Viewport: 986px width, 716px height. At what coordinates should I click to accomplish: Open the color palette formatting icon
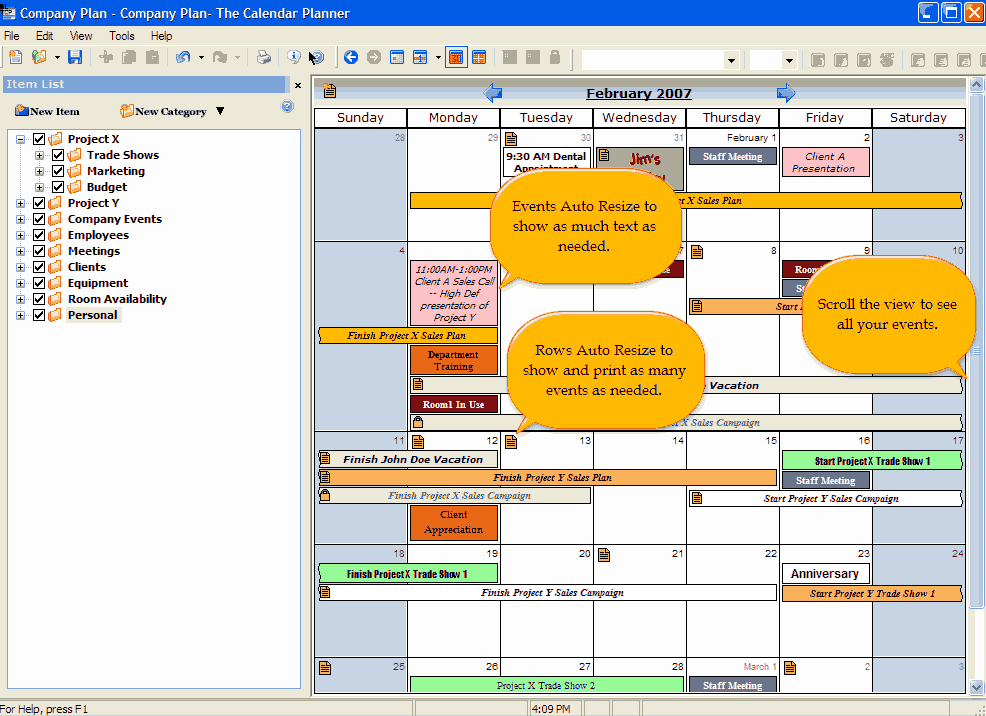887,60
